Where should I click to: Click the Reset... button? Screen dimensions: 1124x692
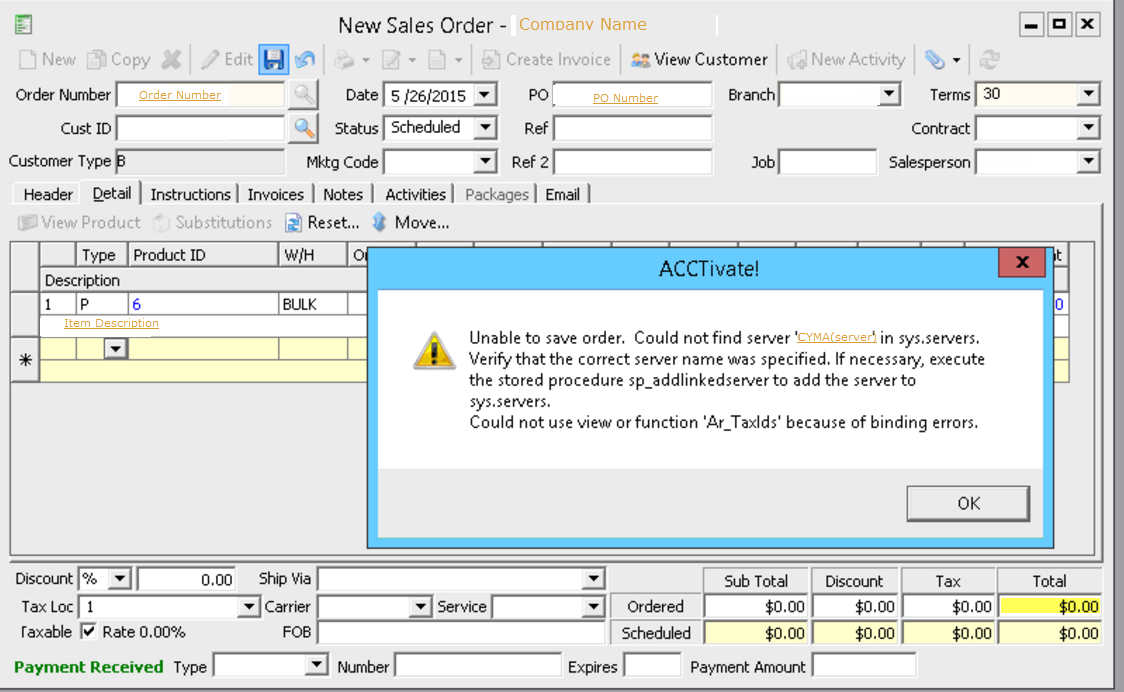[323, 223]
